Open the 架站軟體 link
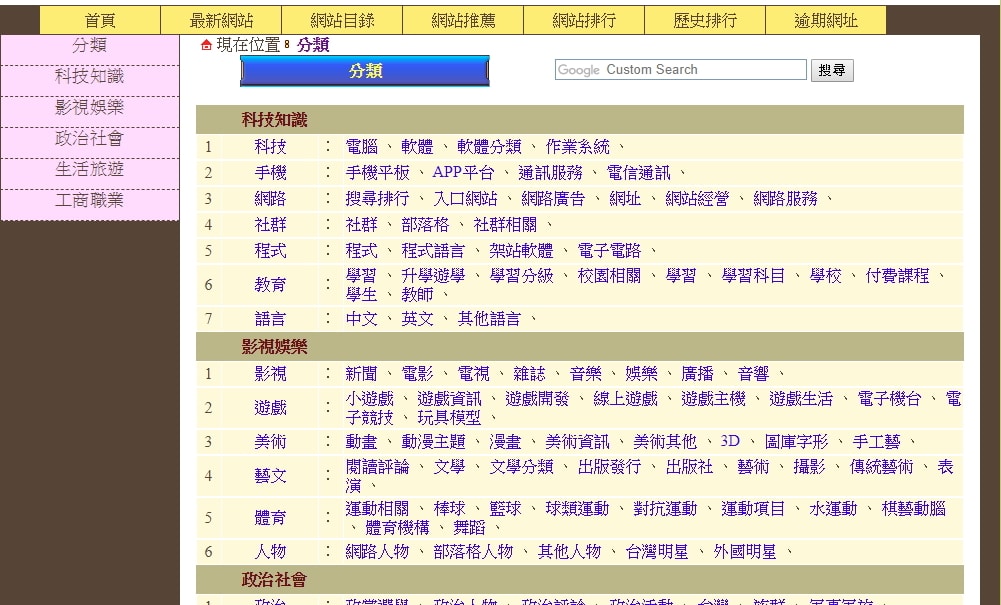1001x605 pixels. tap(521, 251)
